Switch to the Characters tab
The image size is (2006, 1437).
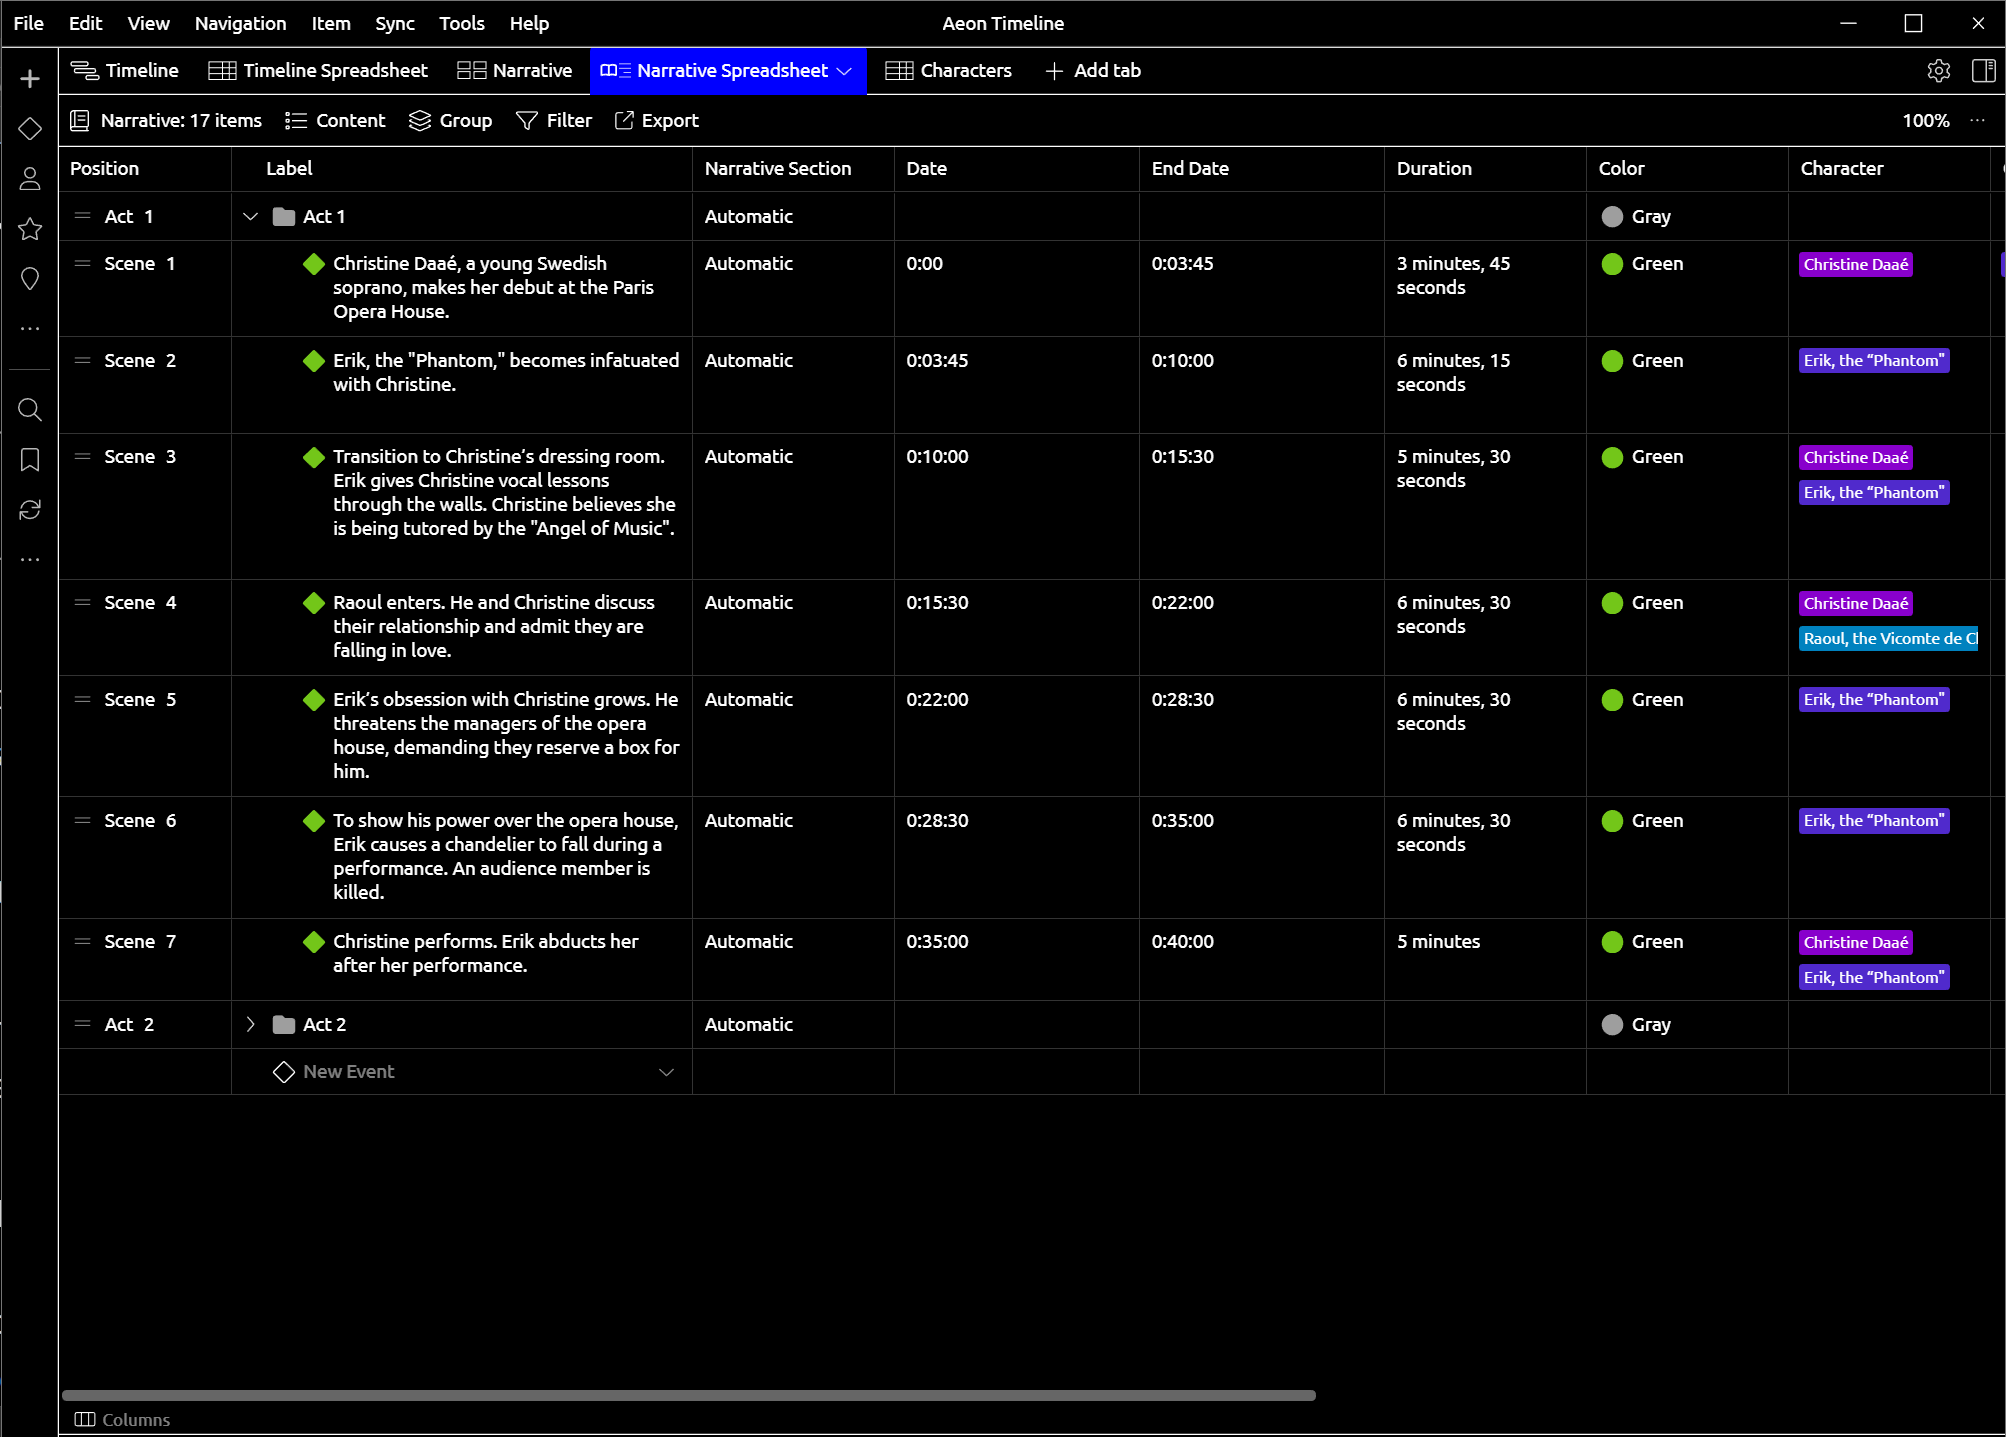(x=949, y=71)
